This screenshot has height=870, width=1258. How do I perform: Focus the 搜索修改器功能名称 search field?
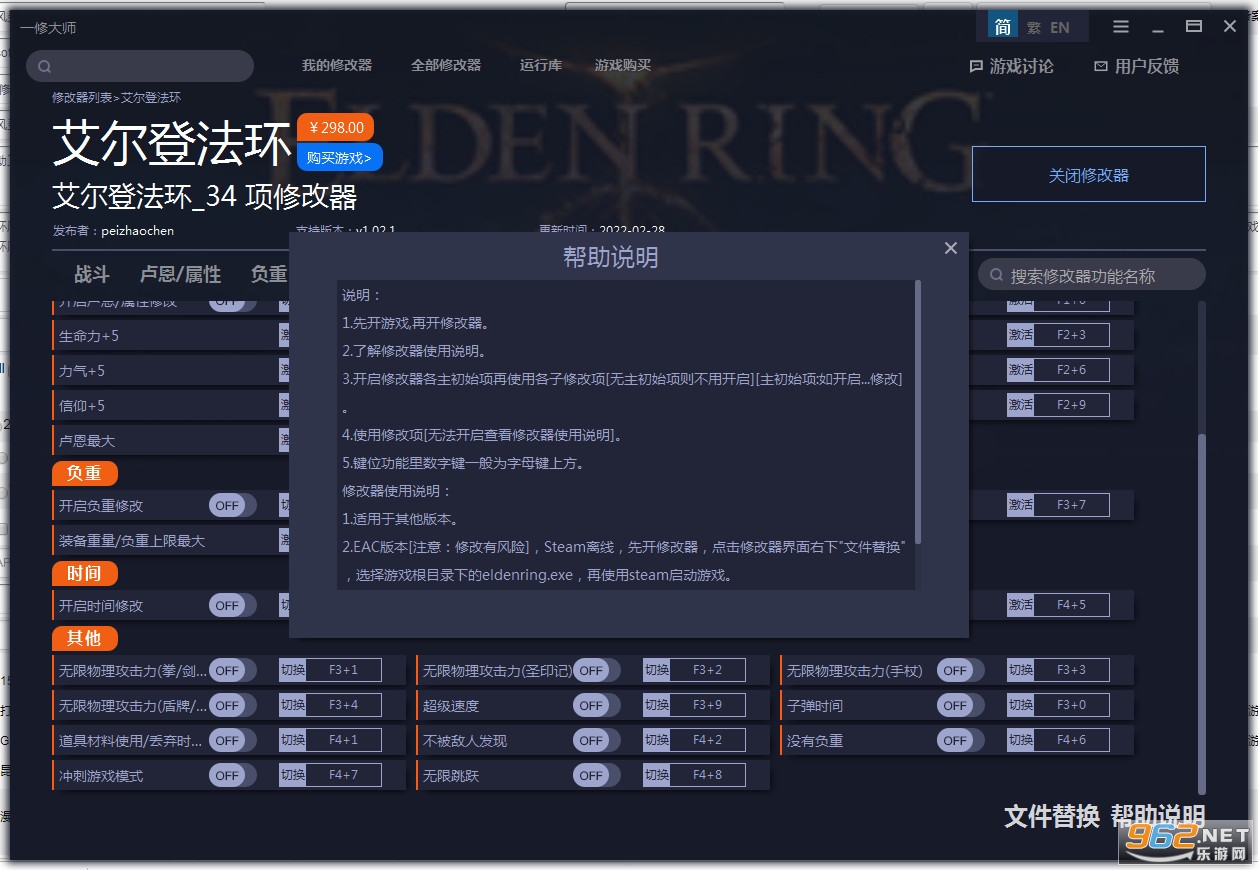(x=1092, y=275)
